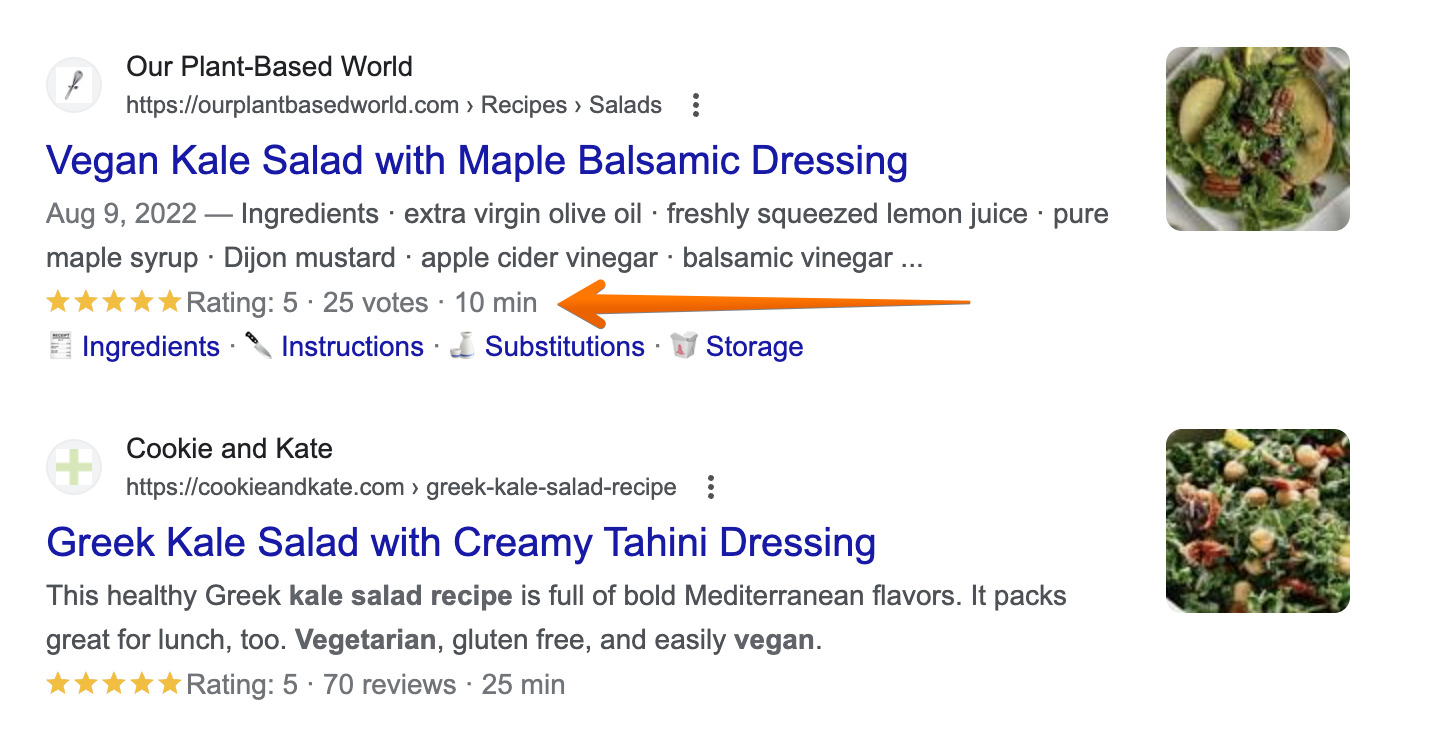Open Greek Kale Salad with Creamy Tahini Dressing
Image resolution: width=1442 pixels, height=744 pixels.
point(461,543)
